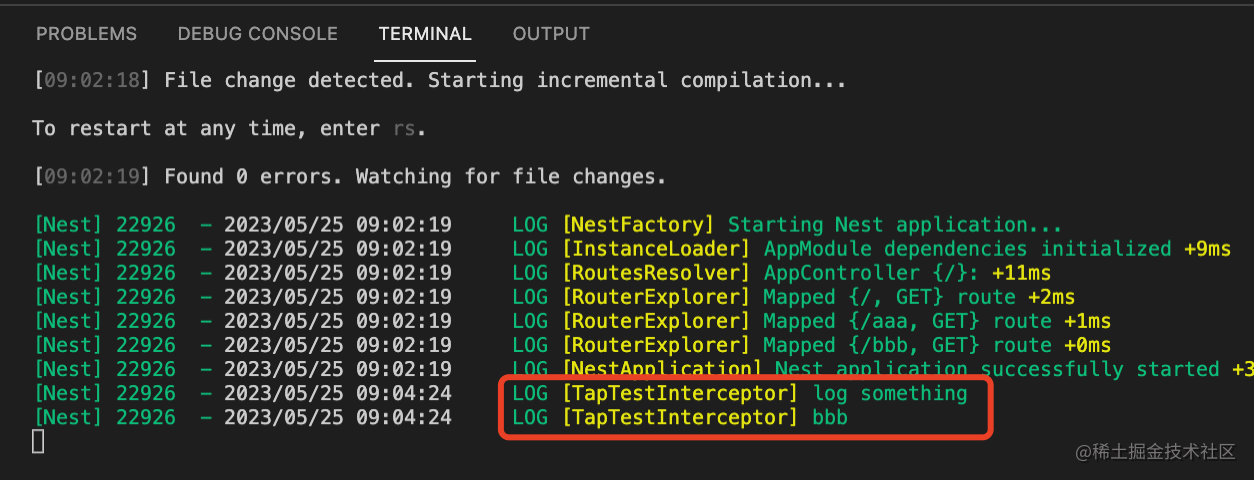Click the 09:02:18 timestamp
The image size is (1254, 480).
tap(92, 80)
